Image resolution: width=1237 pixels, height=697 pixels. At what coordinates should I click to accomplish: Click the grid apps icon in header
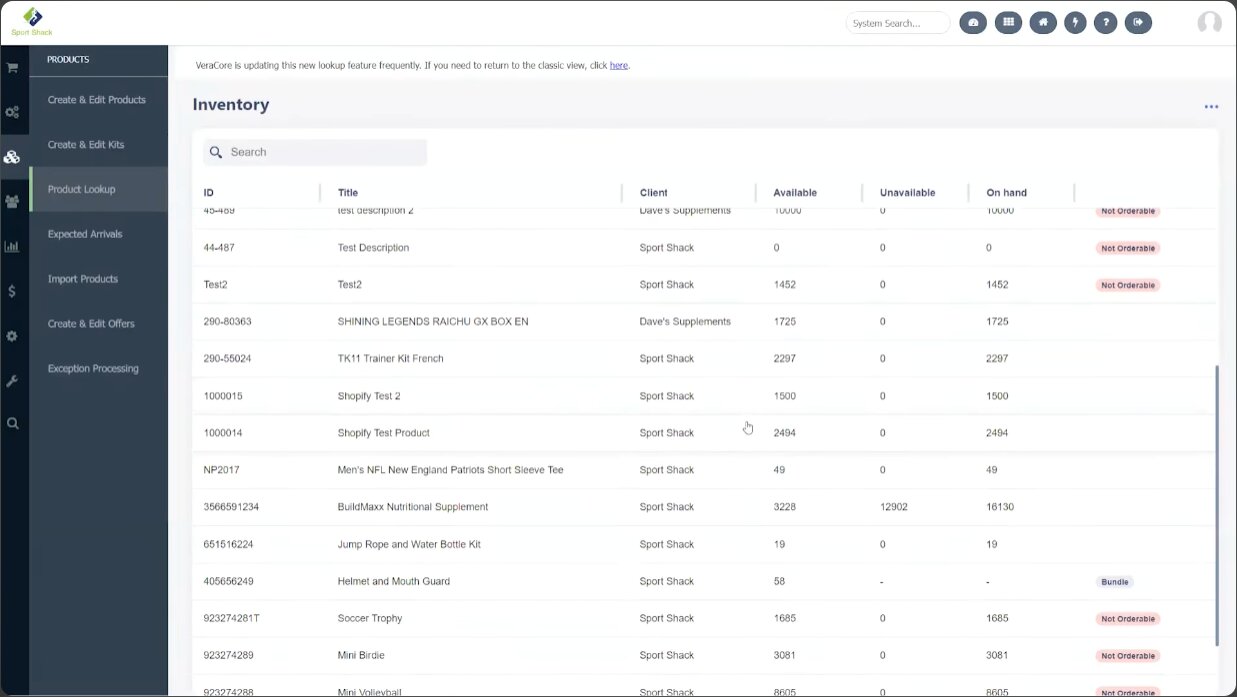[1008, 23]
